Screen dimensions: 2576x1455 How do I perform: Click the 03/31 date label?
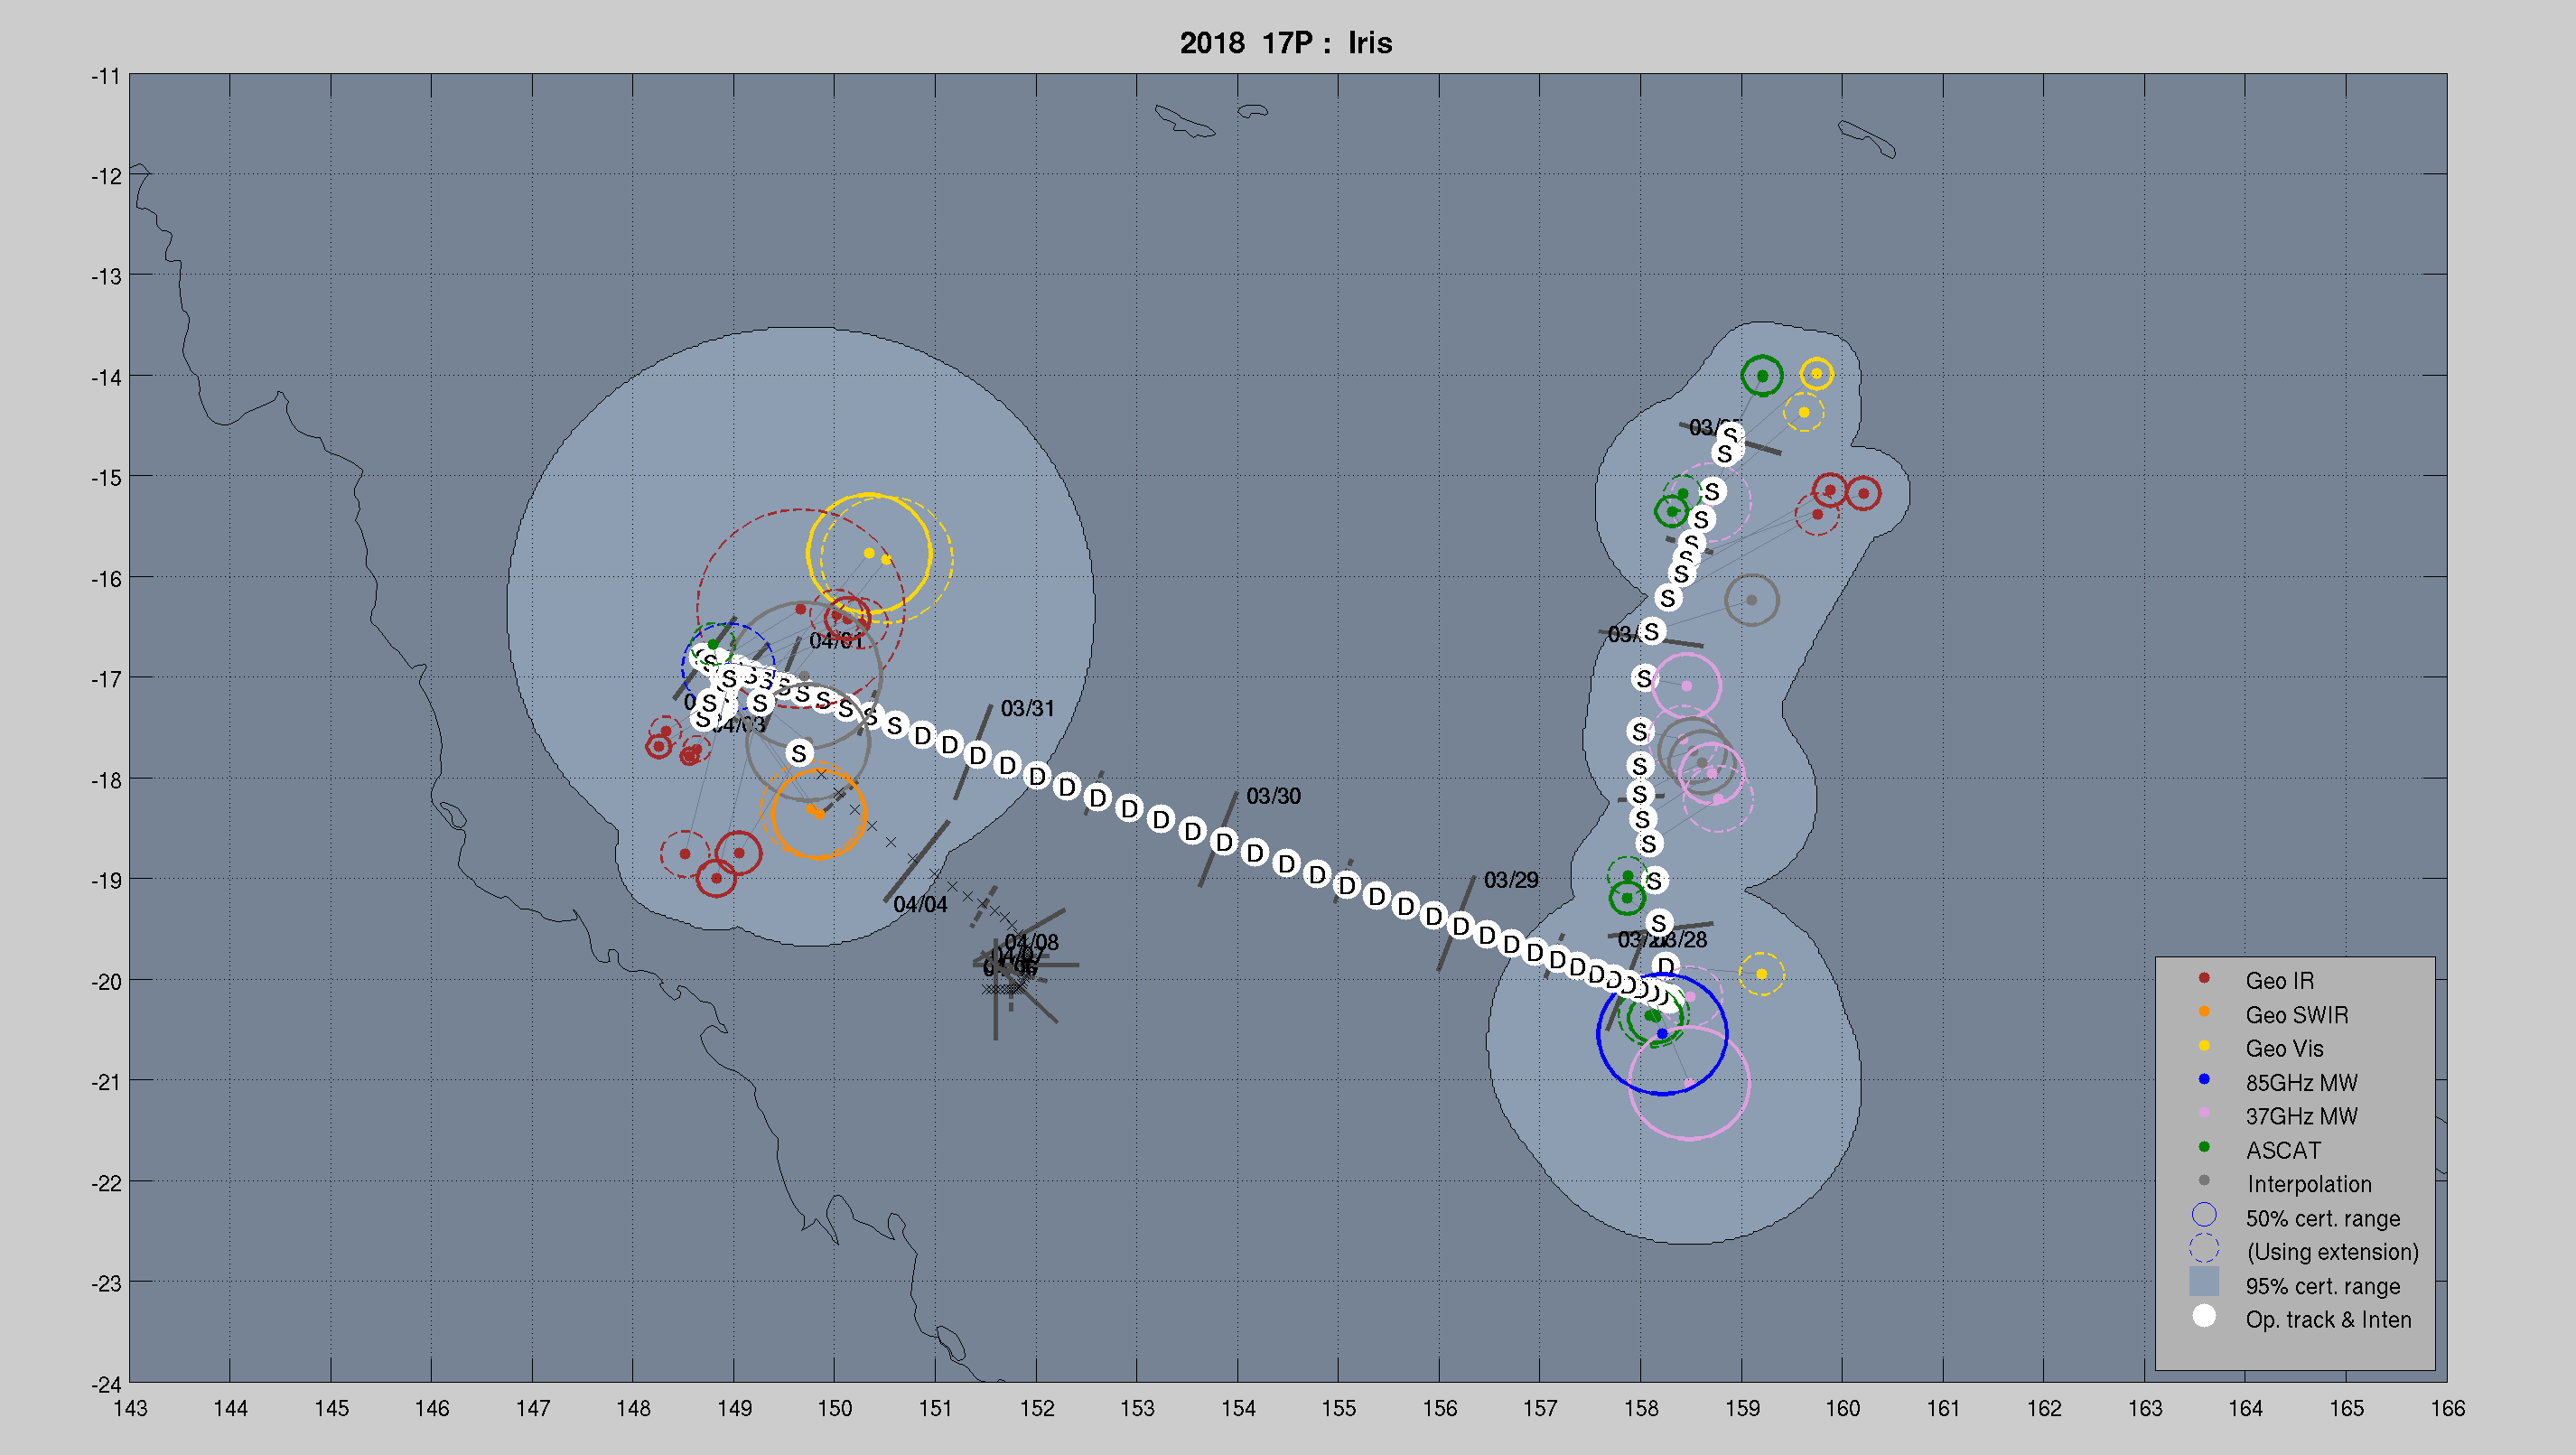(1027, 709)
